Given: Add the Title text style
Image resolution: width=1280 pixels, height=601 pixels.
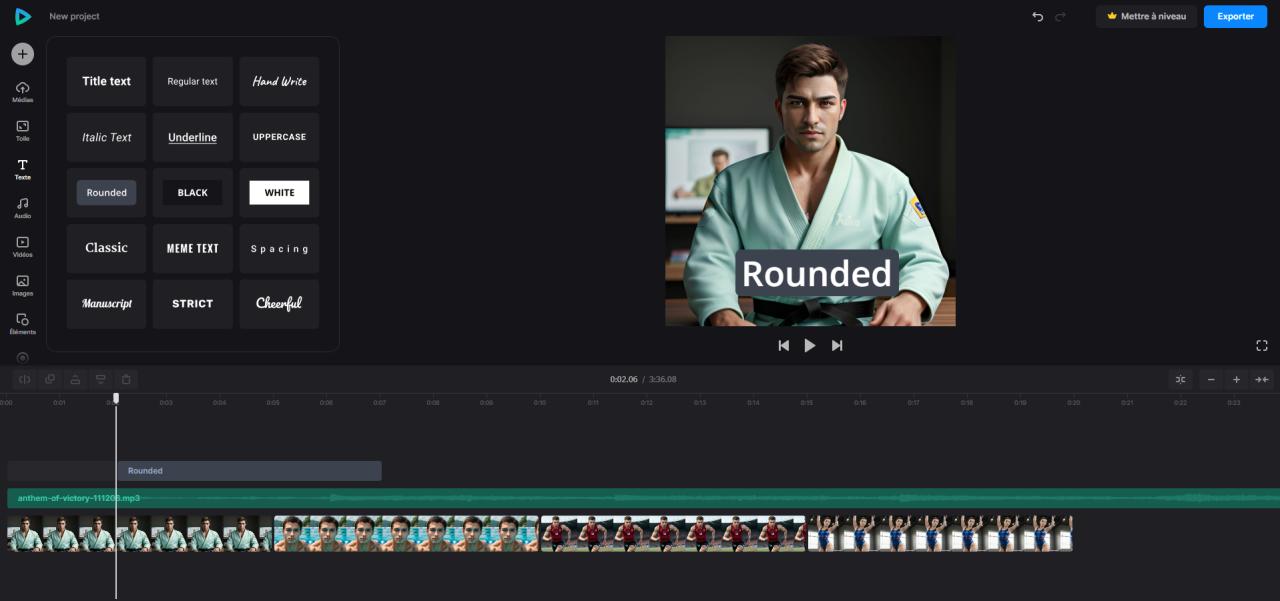Looking at the screenshot, I should [106, 81].
